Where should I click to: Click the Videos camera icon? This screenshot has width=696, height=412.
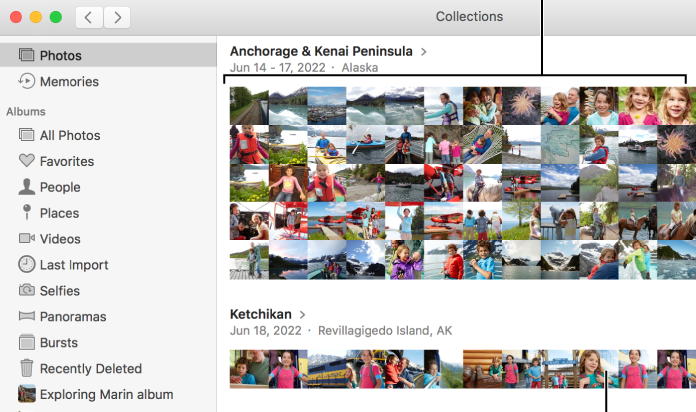click(27, 238)
